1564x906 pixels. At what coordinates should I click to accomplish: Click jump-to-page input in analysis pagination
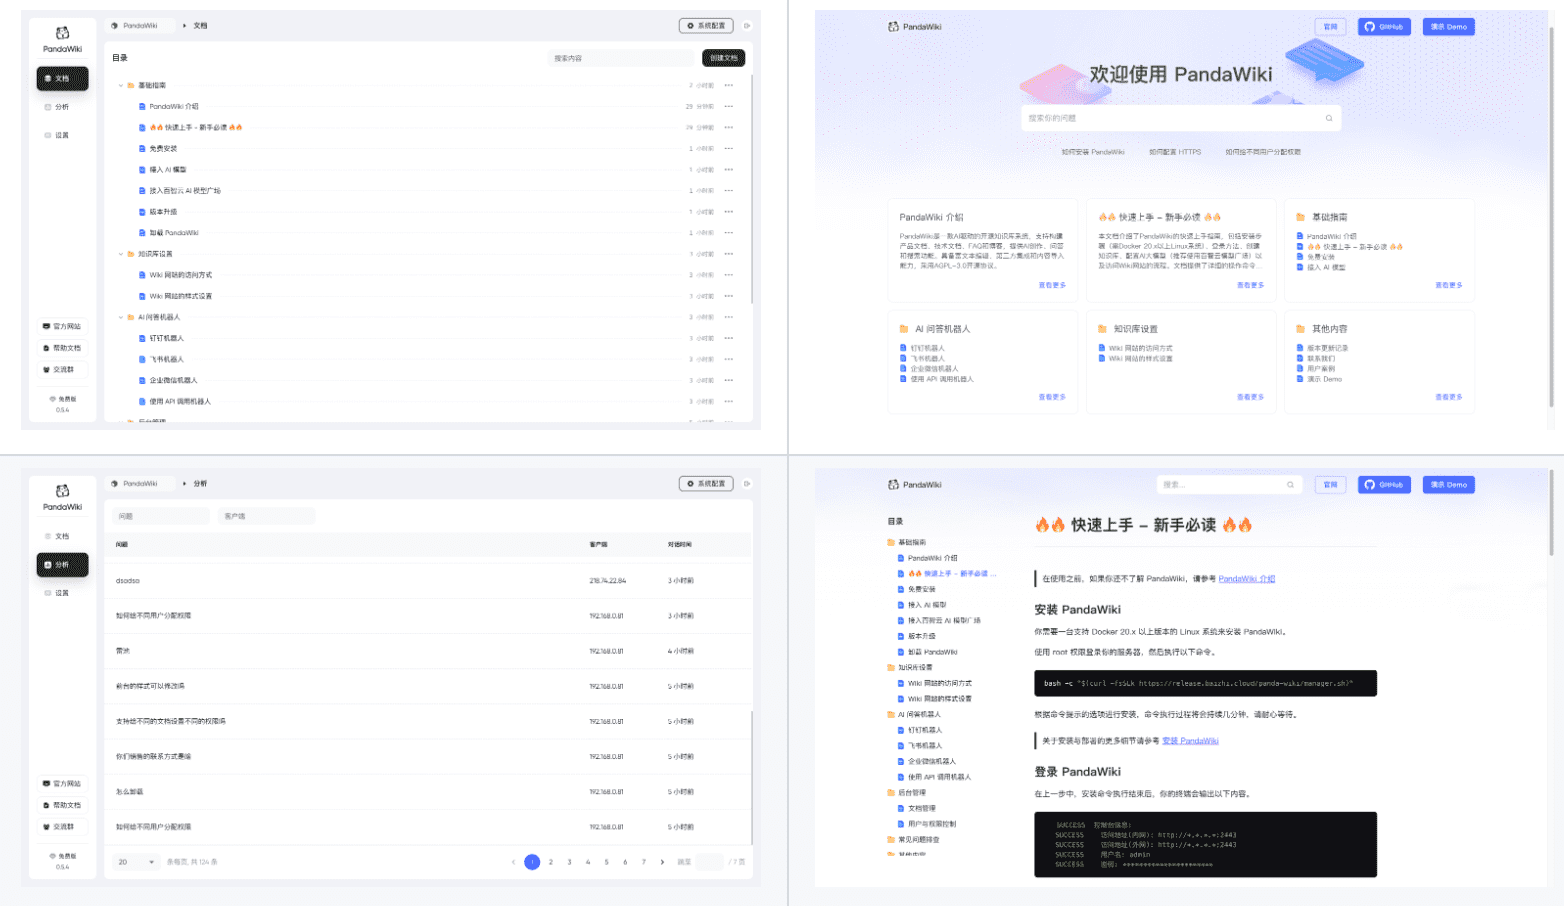[709, 862]
